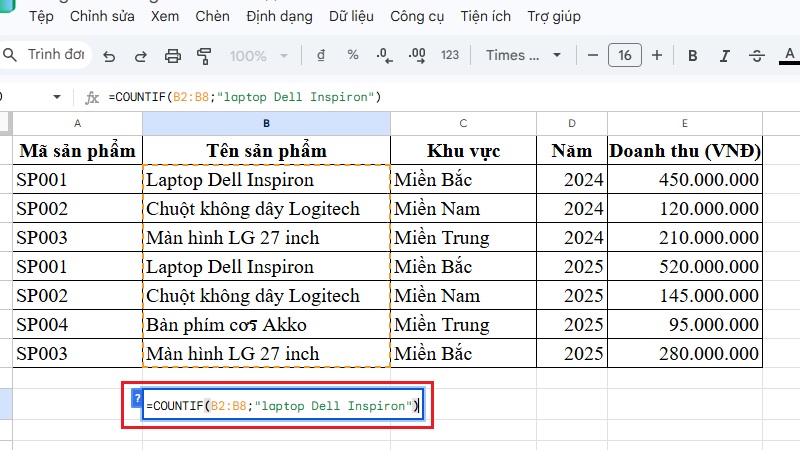Open the Tệp menu
Image resolution: width=800 pixels, height=450 pixels.
point(41,16)
